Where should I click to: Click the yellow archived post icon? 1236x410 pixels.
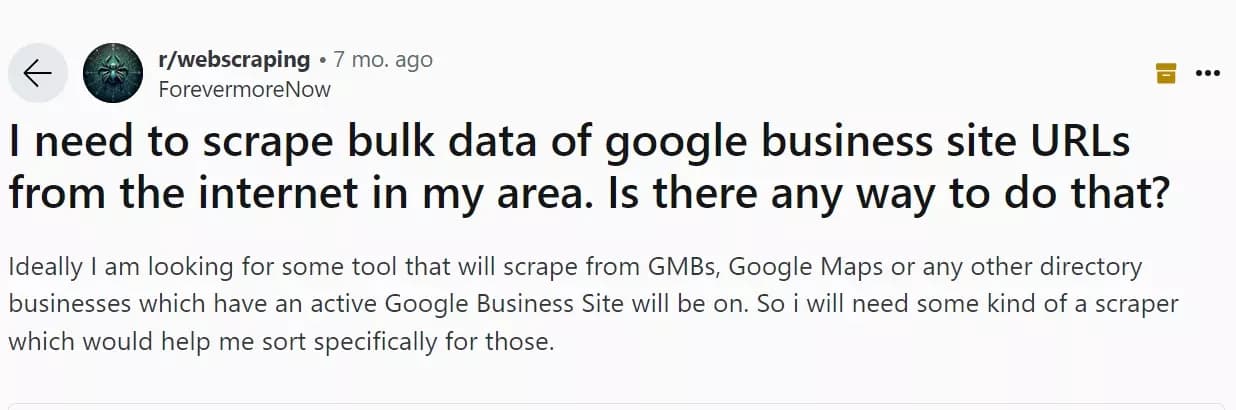(x=1165, y=73)
